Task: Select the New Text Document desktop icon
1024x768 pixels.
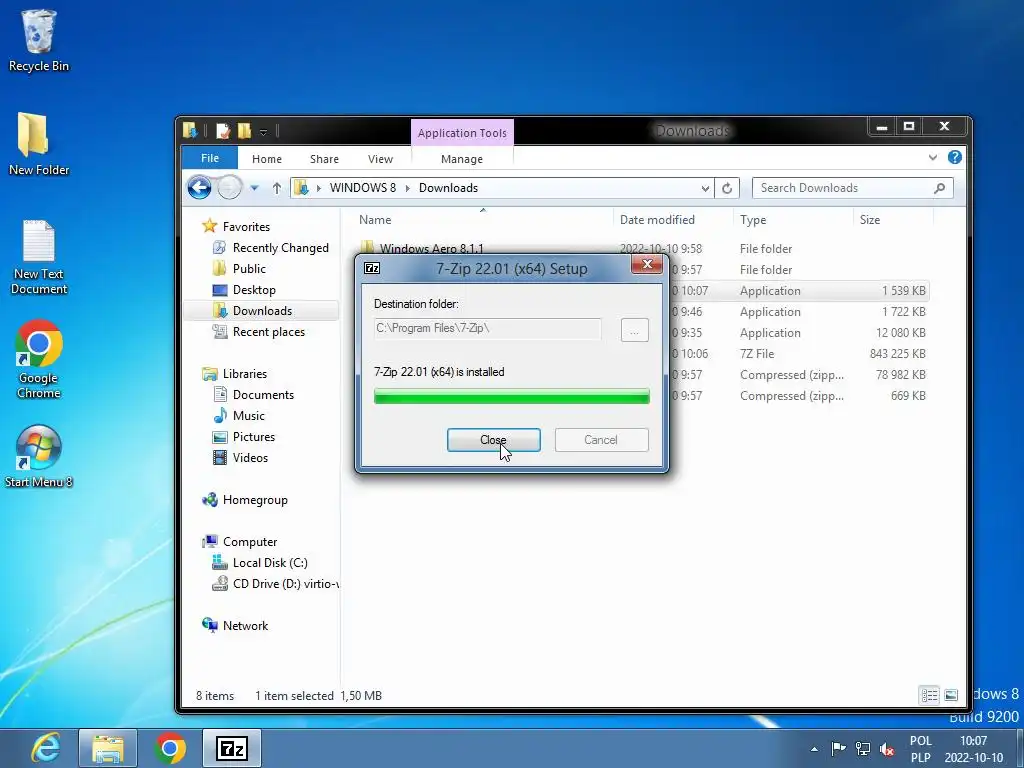Action: (x=39, y=257)
